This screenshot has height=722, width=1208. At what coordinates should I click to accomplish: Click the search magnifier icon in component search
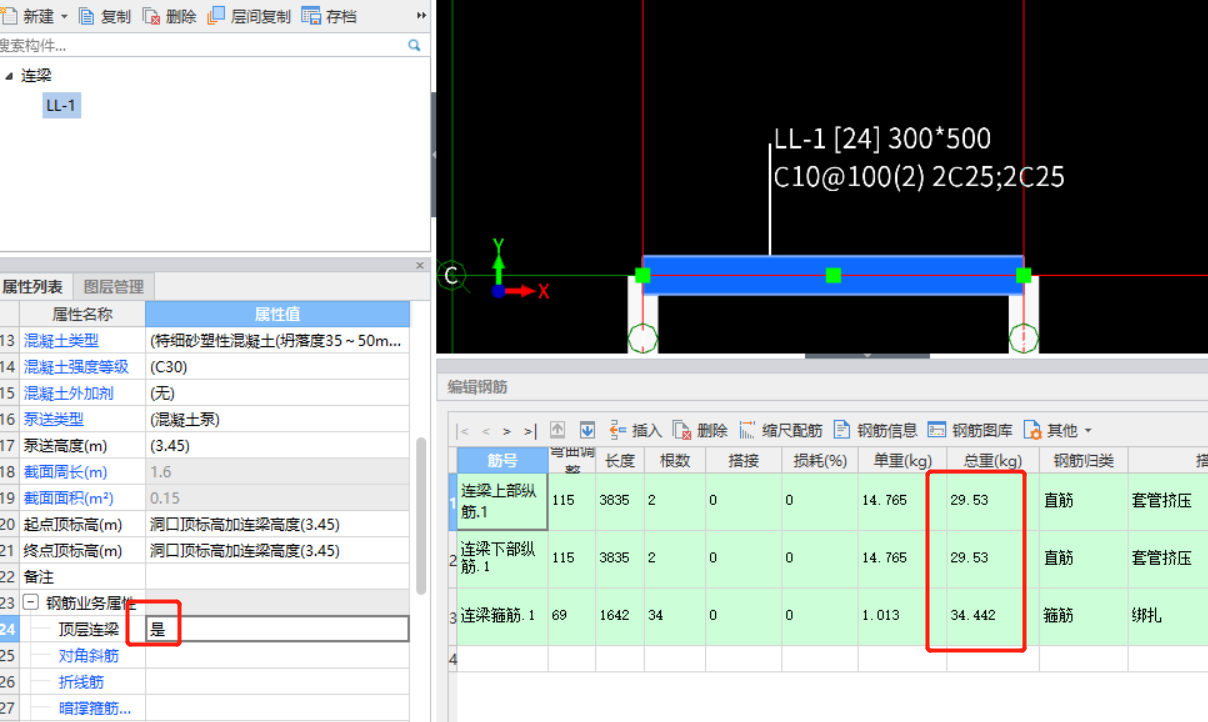pos(414,45)
